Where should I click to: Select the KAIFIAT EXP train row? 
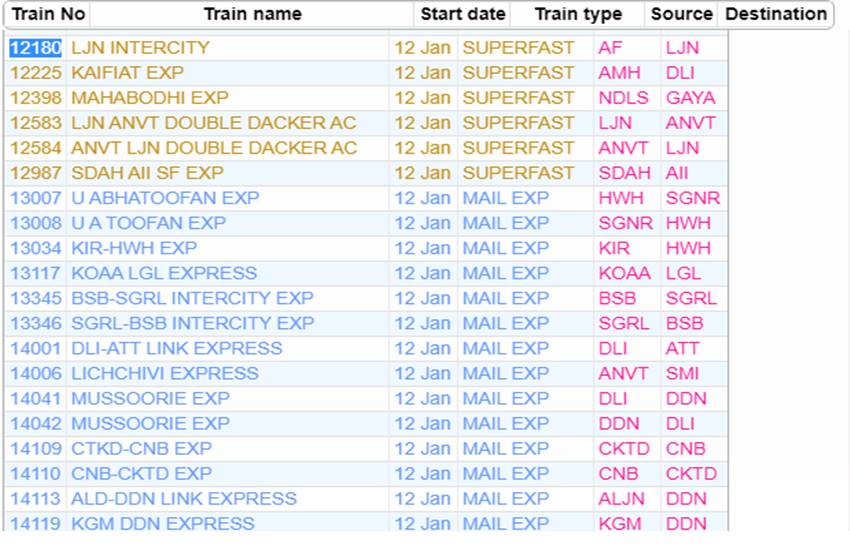tap(127, 73)
